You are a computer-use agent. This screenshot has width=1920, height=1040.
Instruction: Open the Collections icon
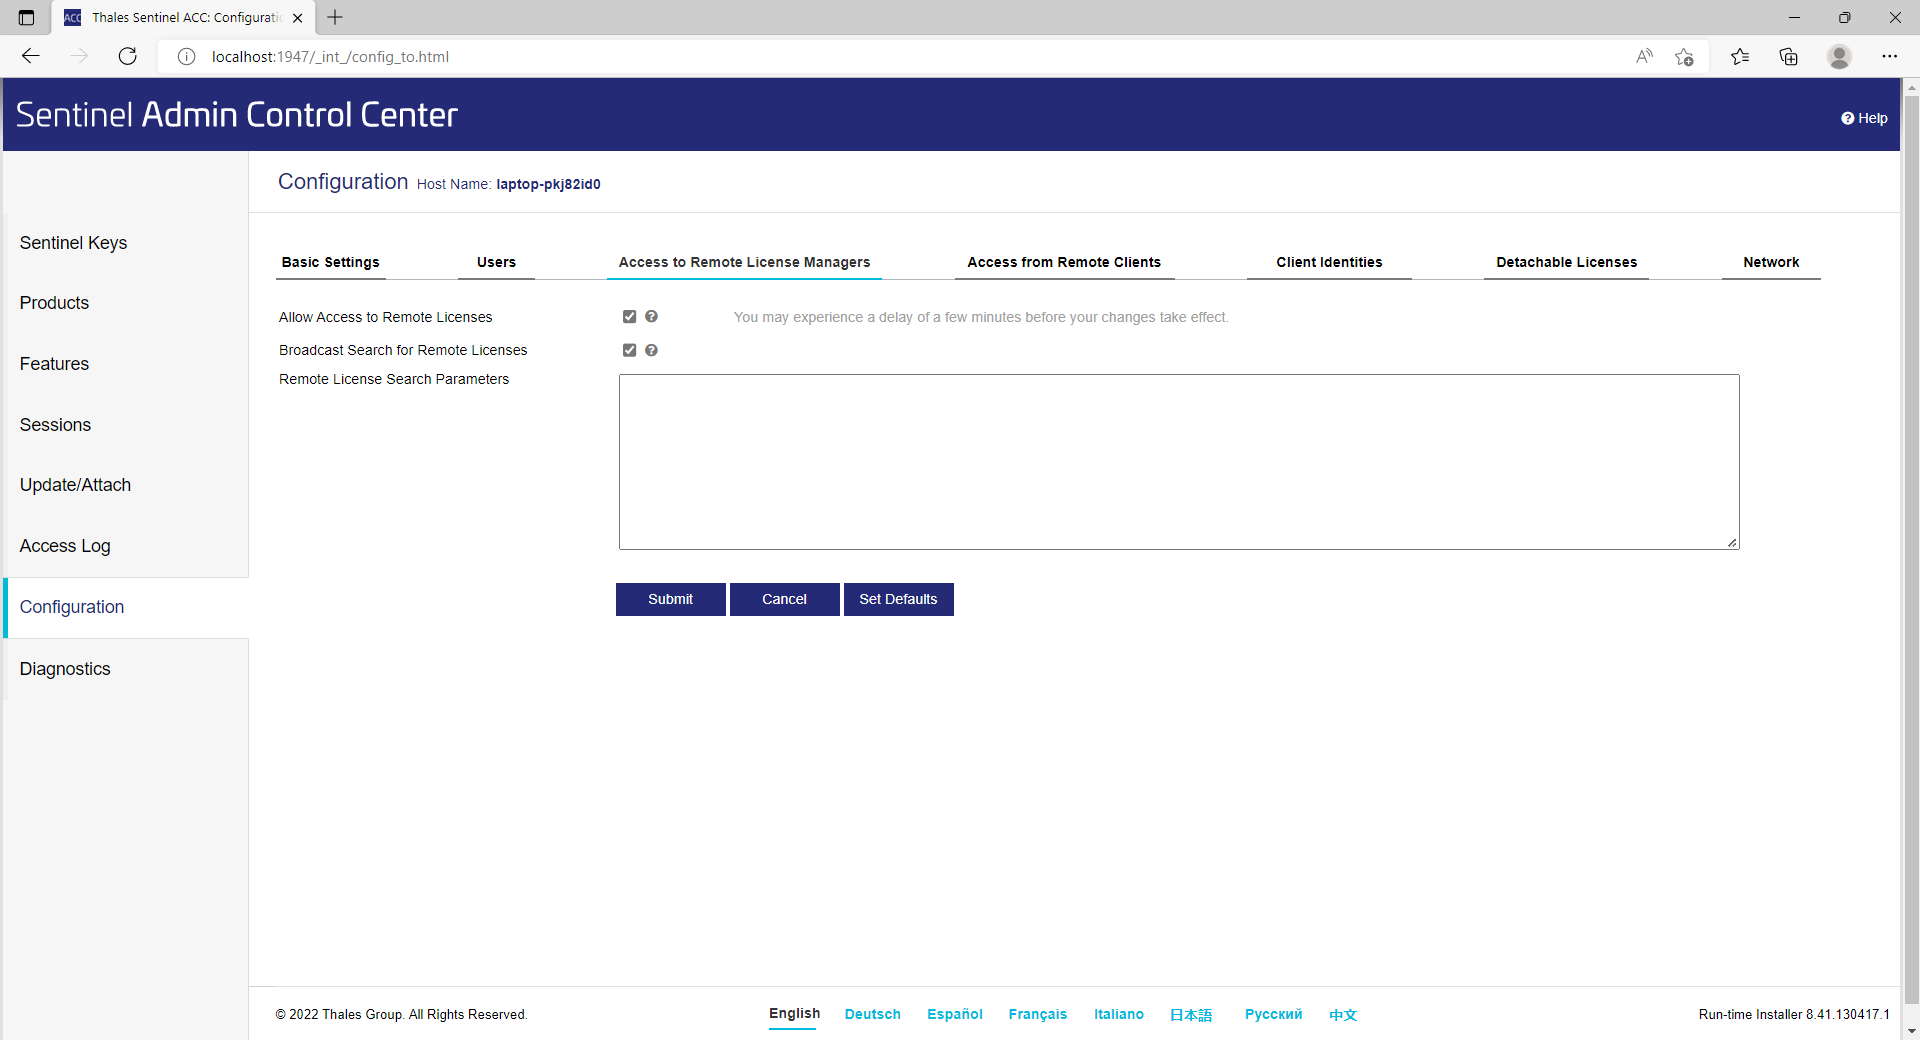click(x=1789, y=56)
